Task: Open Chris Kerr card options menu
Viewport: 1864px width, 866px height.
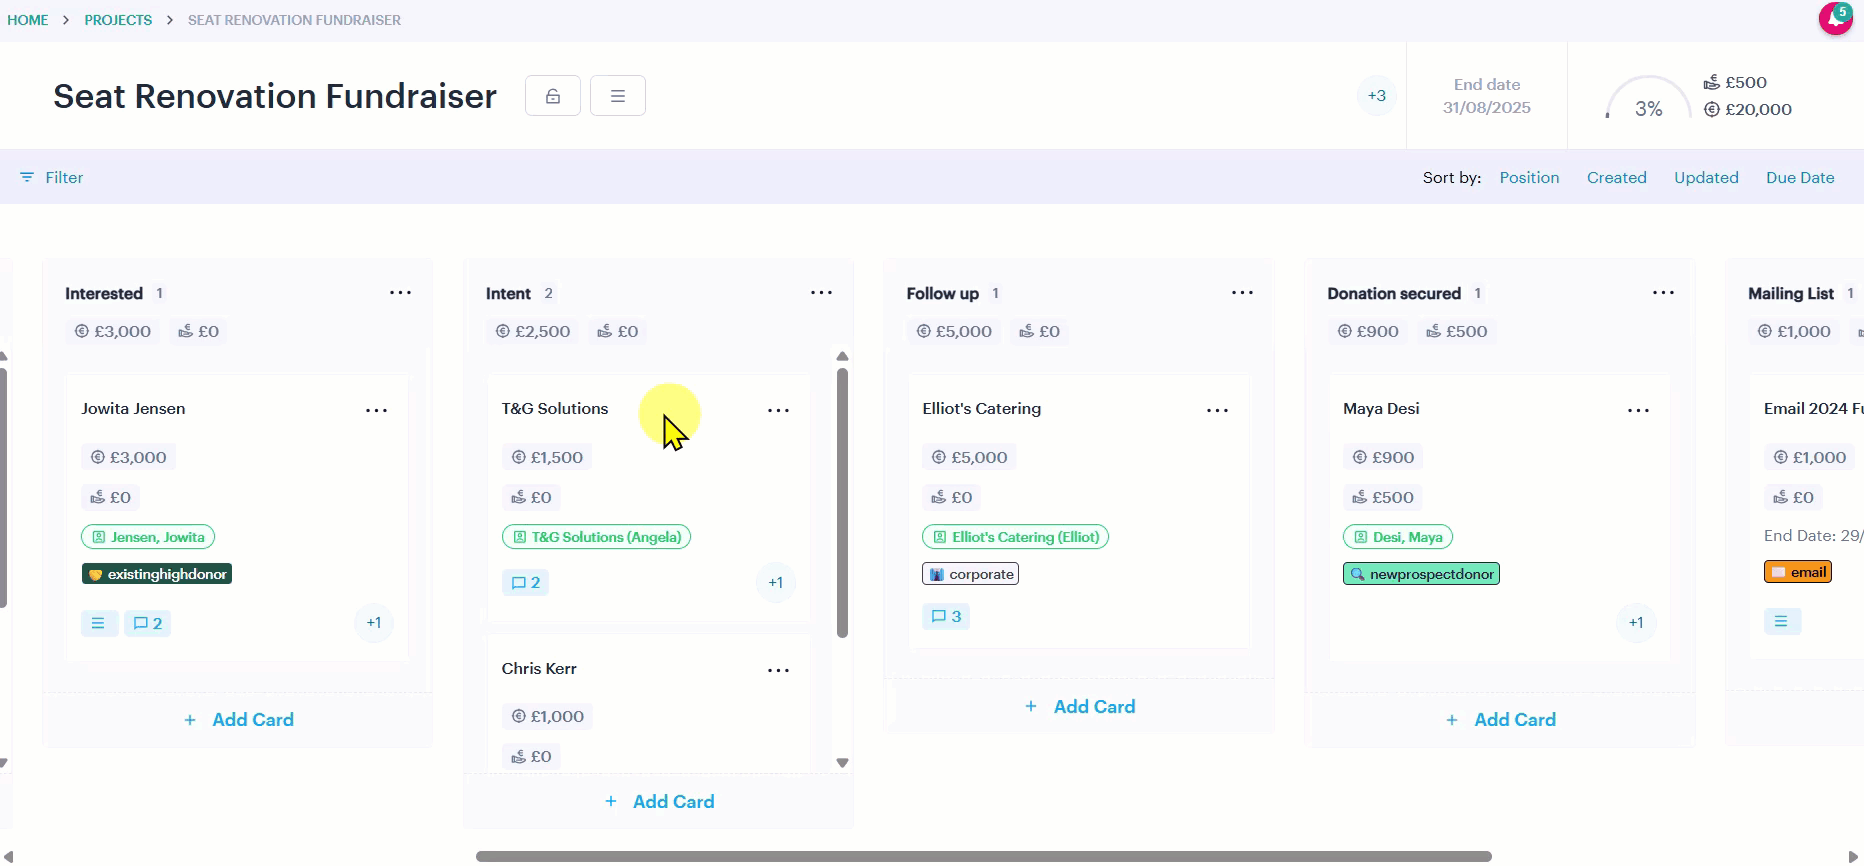Action: click(x=778, y=670)
